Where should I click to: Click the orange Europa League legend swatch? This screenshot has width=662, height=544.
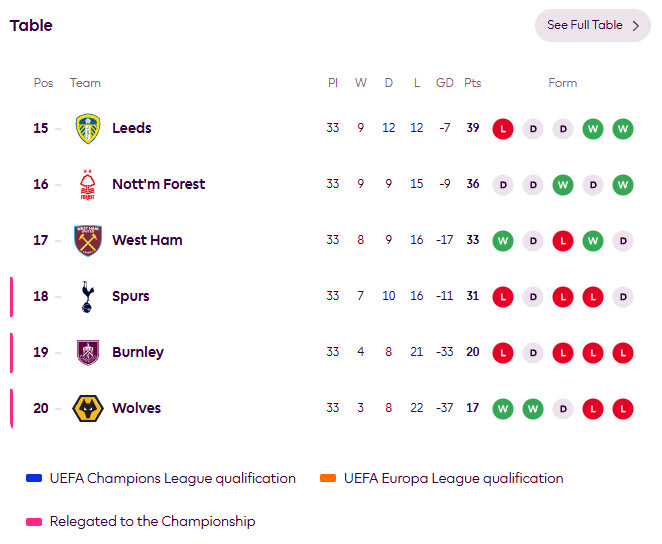[328, 478]
